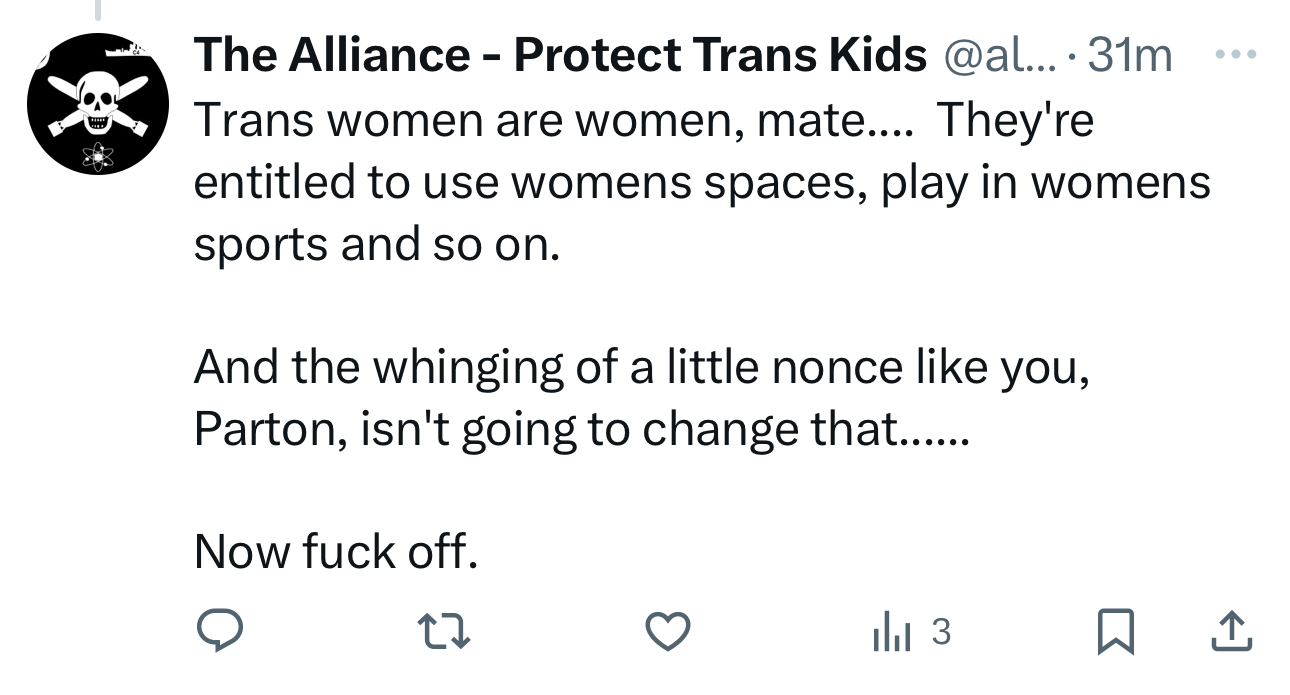This screenshot has height=695, width=1290.
Task: Click the thread connector line above the avatar
Action: tap(97, 10)
